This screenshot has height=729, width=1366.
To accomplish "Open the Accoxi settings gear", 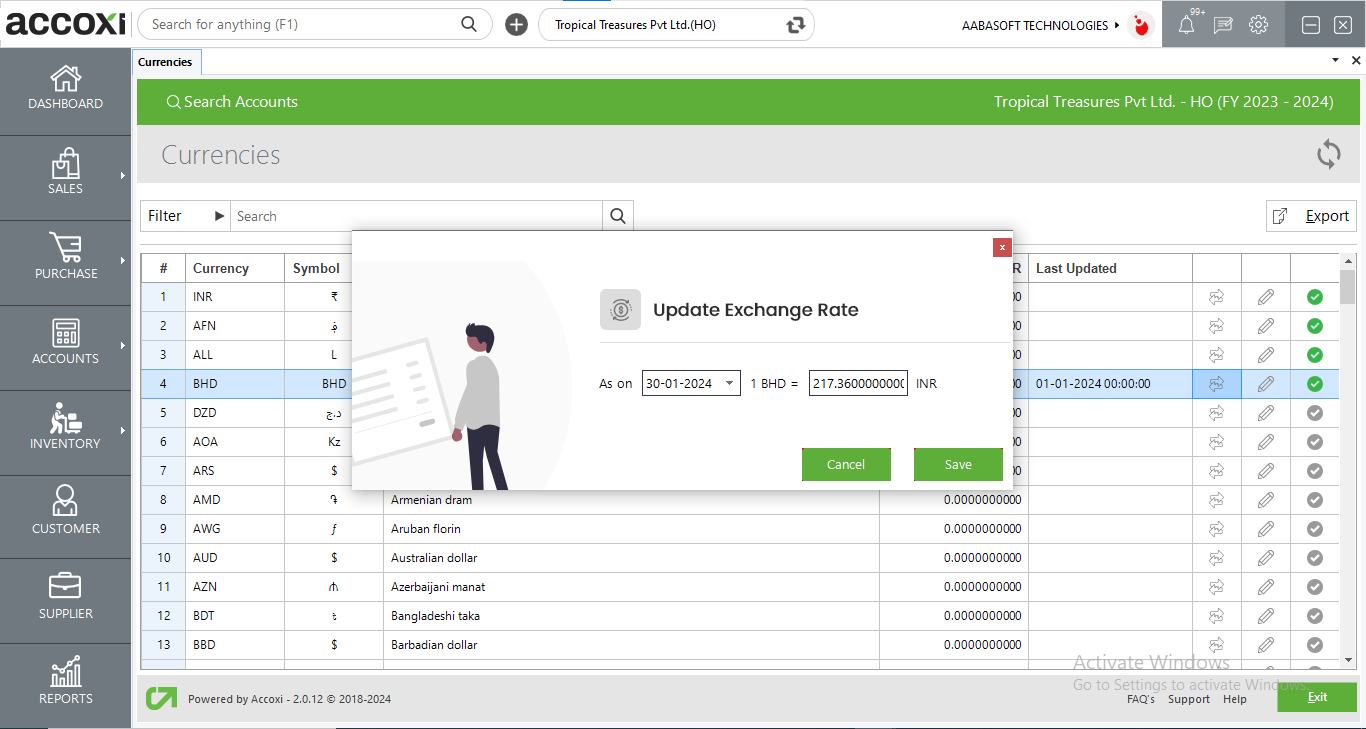I will (1258, 24).
